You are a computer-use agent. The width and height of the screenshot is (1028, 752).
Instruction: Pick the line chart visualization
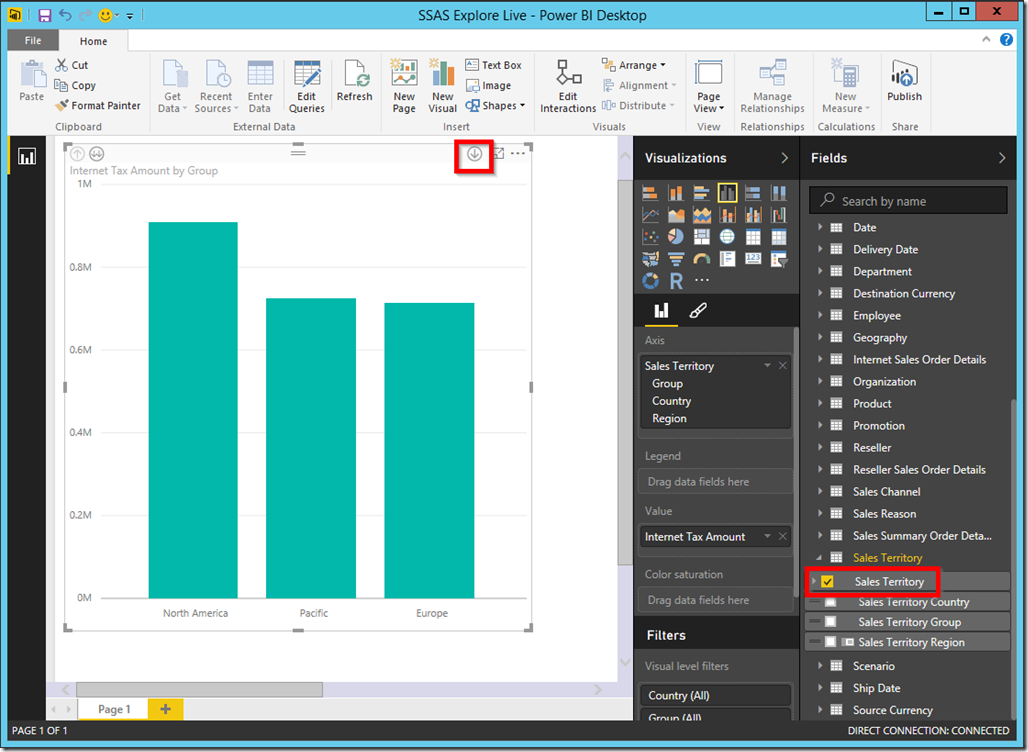click(x=650, y=215)
